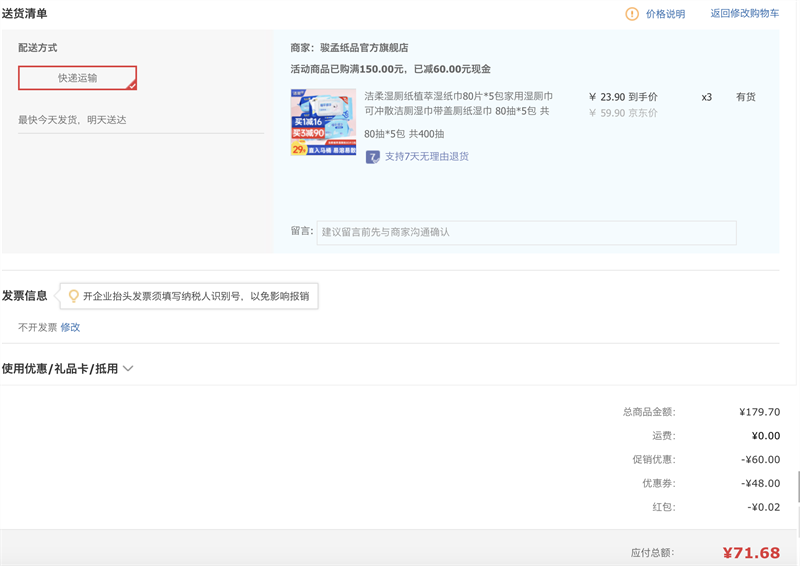Viewport: 800px width, 566px height.
Task: Click the red checkmark corner on 快递运输
Action: coord(131,85)
